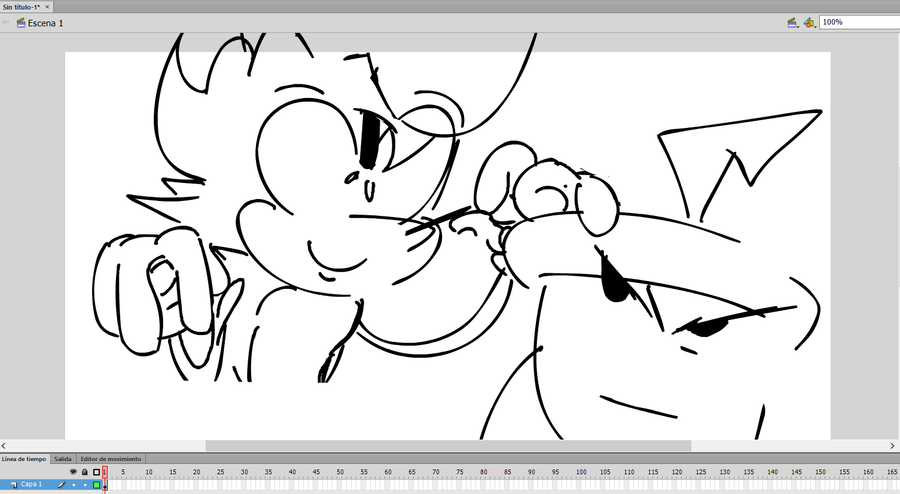900x494 pixels.
Task: Switch to the Salida tab
Action: coord(63,459)
